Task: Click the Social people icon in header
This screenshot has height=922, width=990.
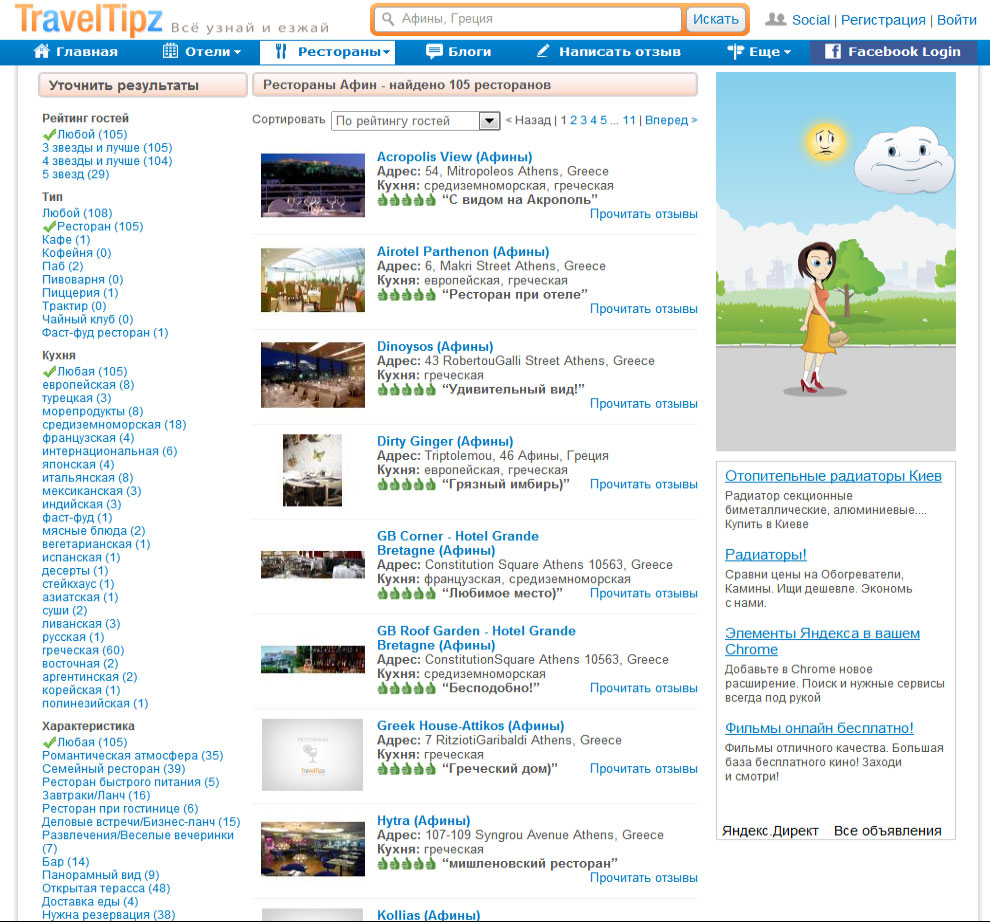Action: click(x=775, y=19)
